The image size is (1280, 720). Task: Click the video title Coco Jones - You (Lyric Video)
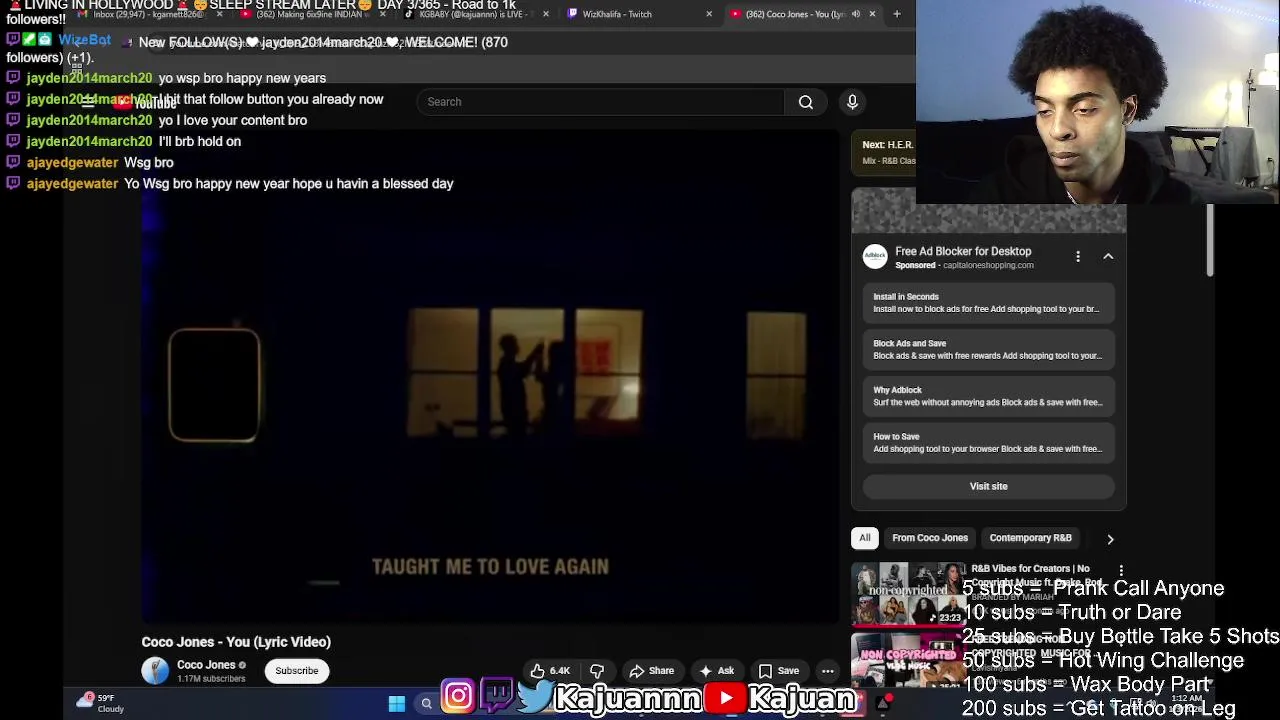point(236,642)
